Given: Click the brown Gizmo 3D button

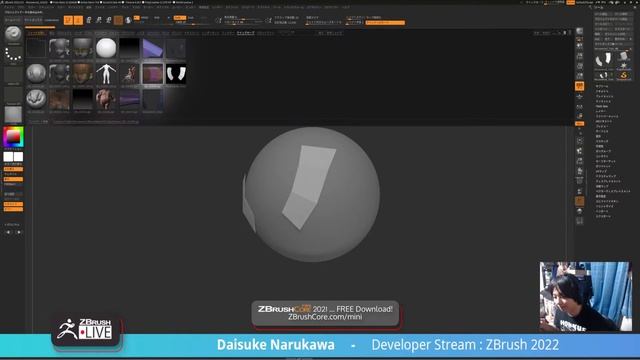Looking at the screenshot, I should [x=118, y=20].
